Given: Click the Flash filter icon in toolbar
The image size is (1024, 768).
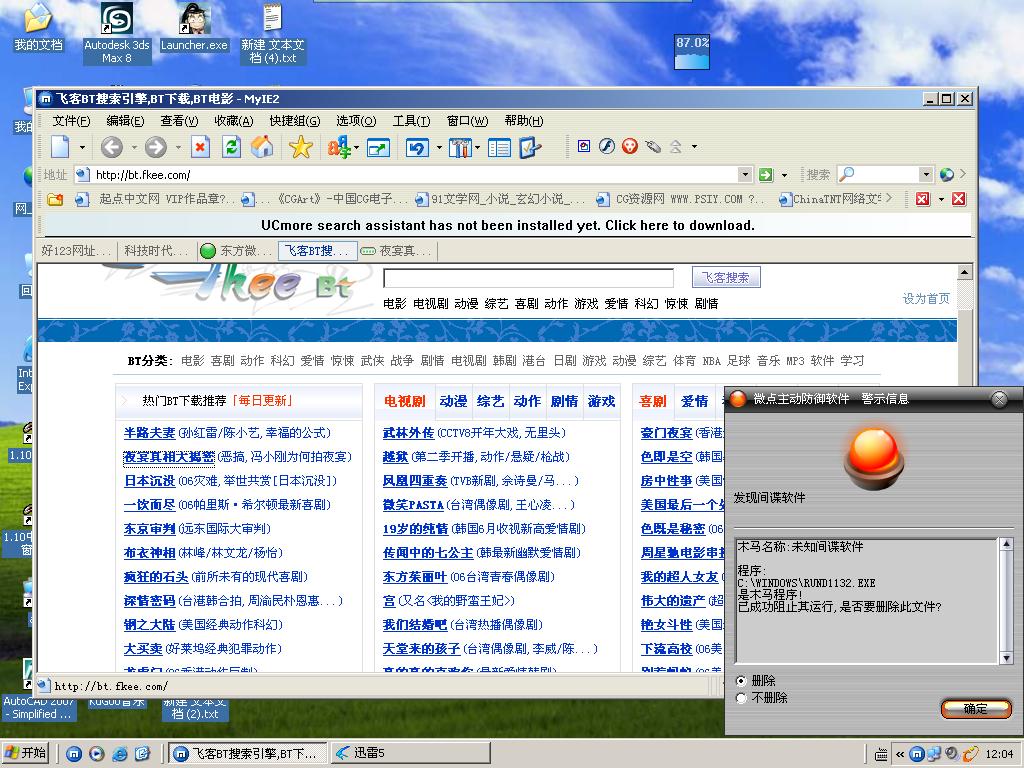Looking at the screenshot, I should [x=607, y=146].
